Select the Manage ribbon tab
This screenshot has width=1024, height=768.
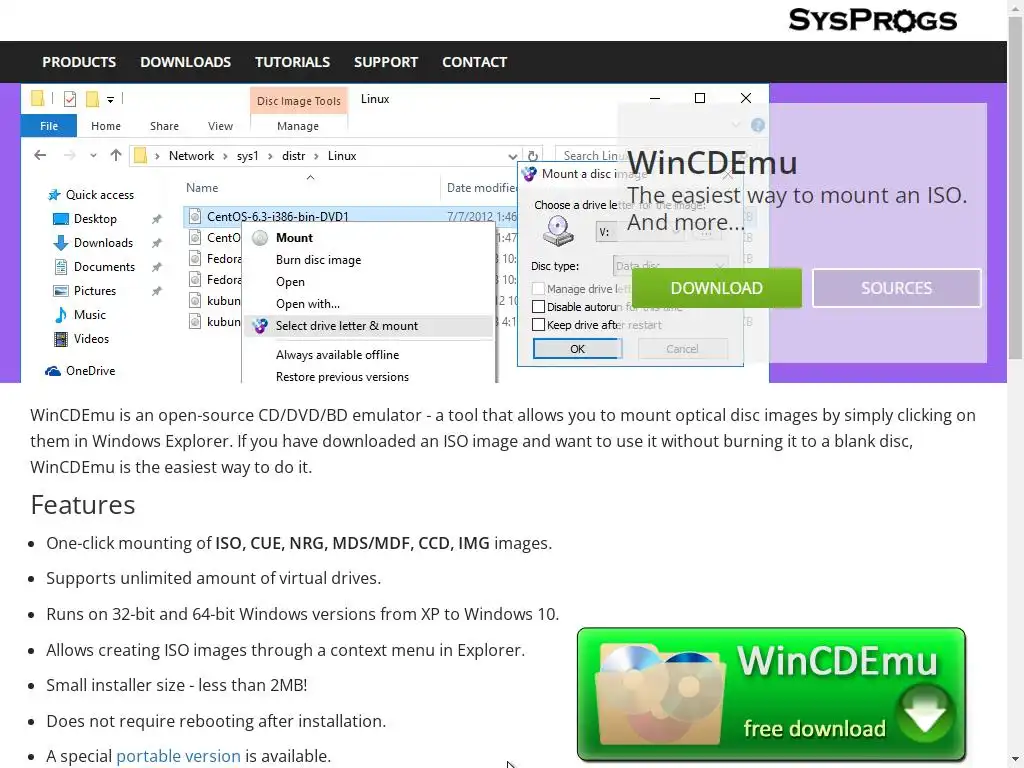point(298,126)
